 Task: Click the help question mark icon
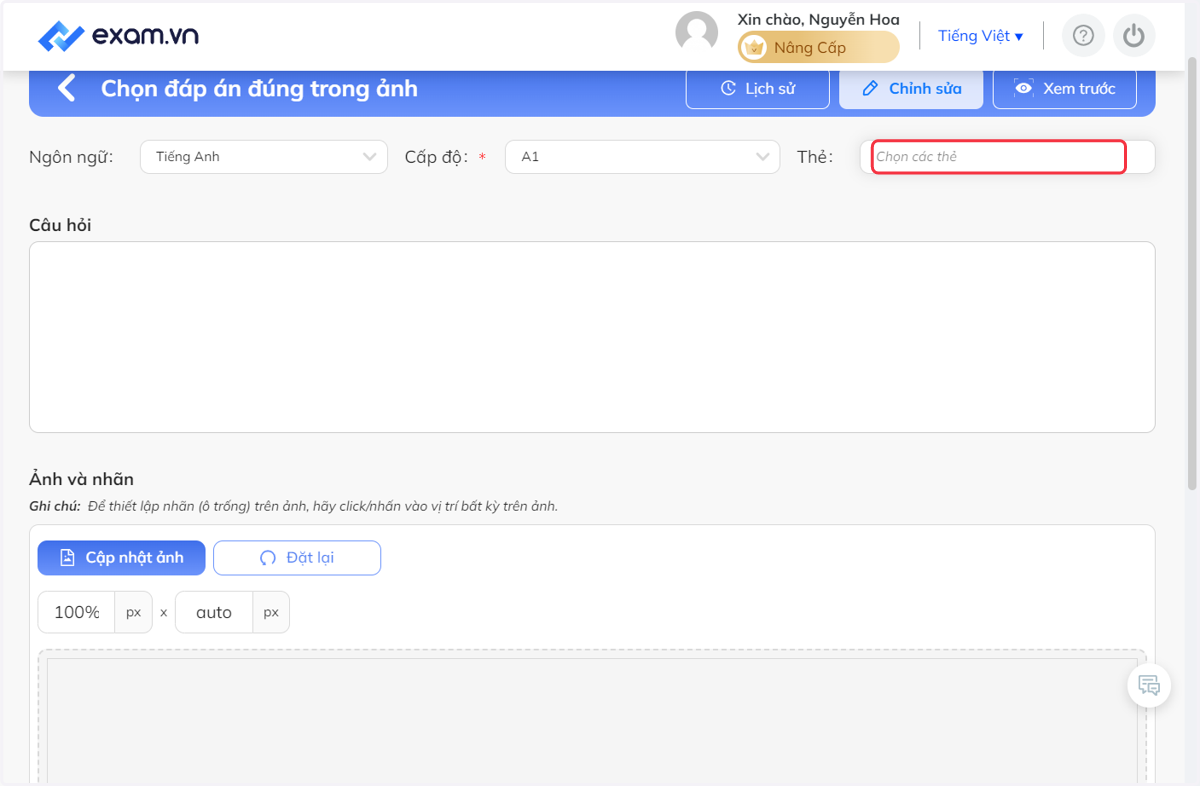[x=1083, y=36]
